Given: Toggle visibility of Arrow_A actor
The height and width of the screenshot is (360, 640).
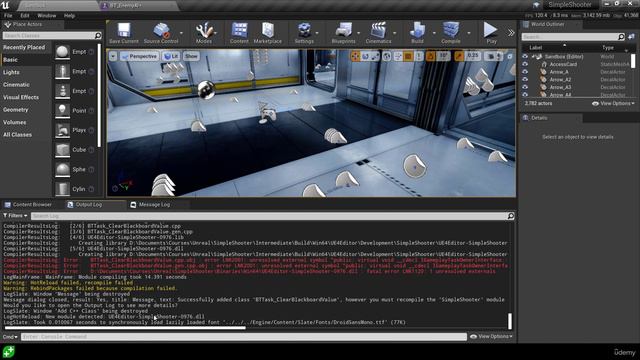Looking at the screenshot, I should click(x=525, y=72).
